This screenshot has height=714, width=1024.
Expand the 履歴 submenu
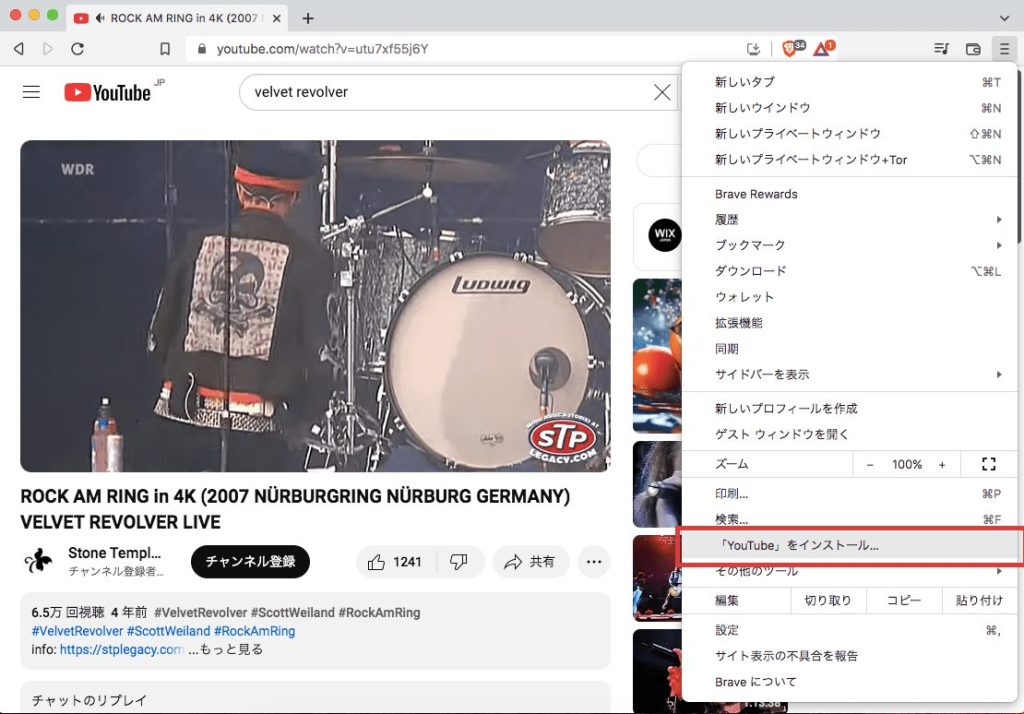(x=849, y=219)
